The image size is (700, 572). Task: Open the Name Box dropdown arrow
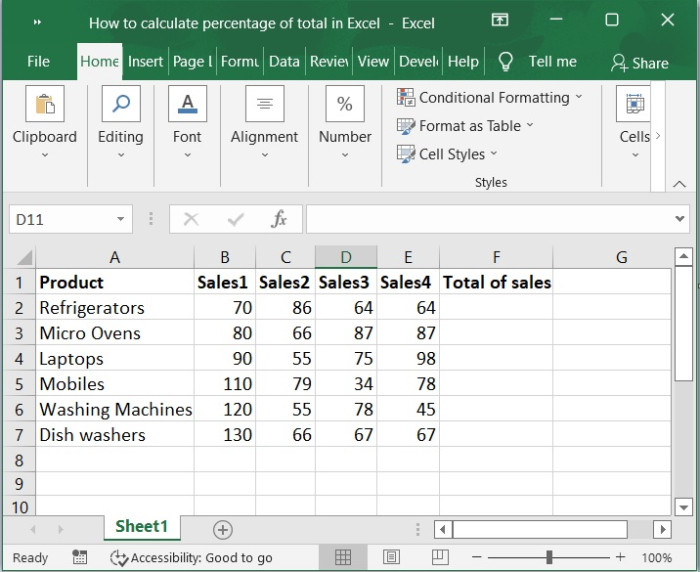(x=121, y=219)
